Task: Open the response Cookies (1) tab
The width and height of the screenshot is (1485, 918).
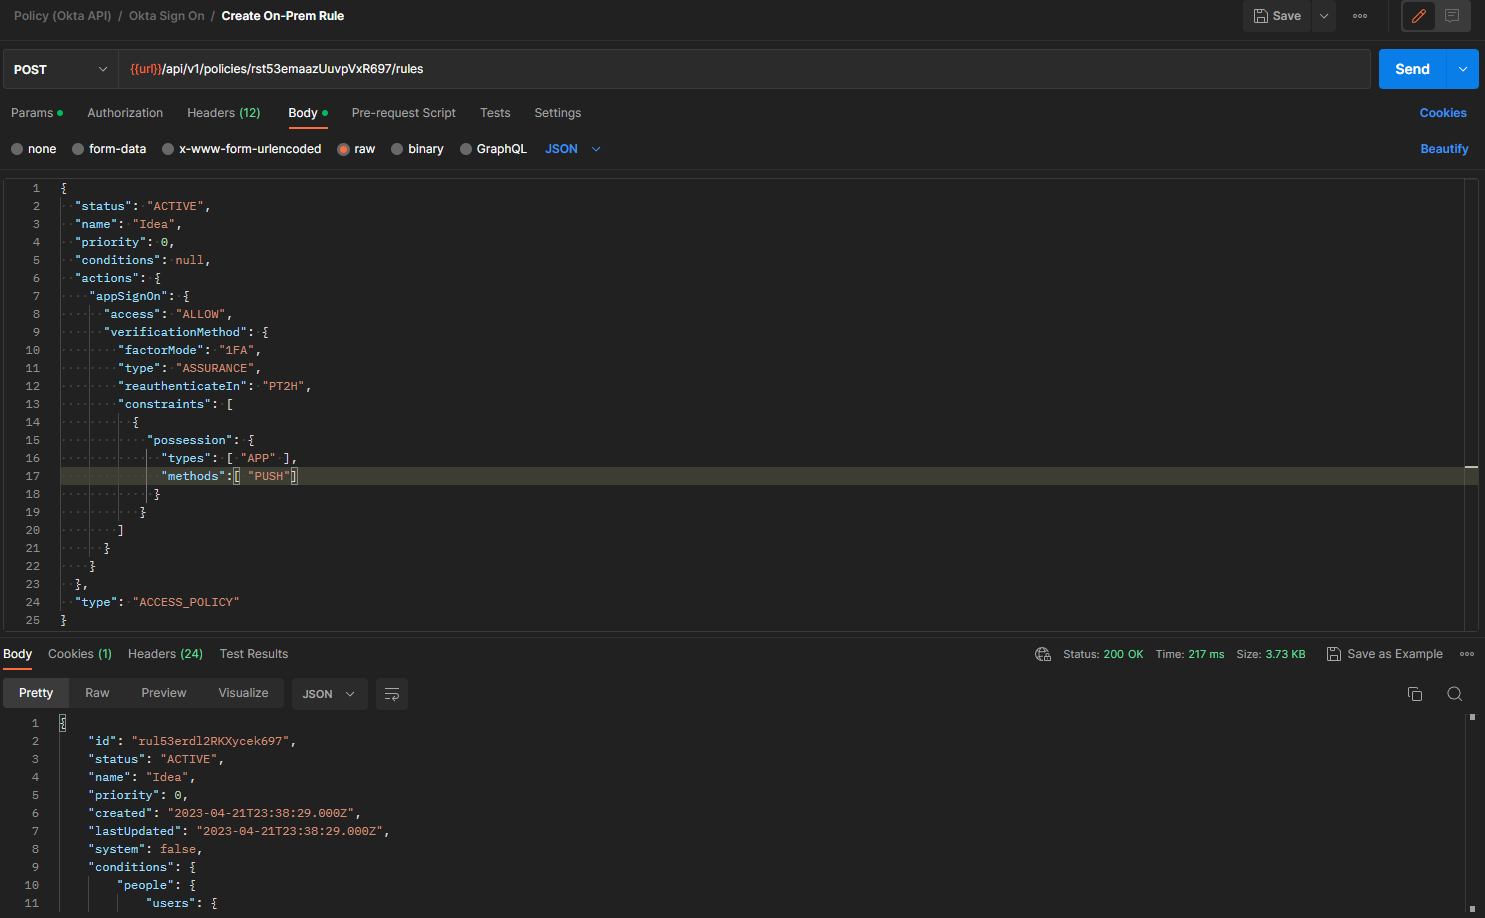Action: [80, 654]
